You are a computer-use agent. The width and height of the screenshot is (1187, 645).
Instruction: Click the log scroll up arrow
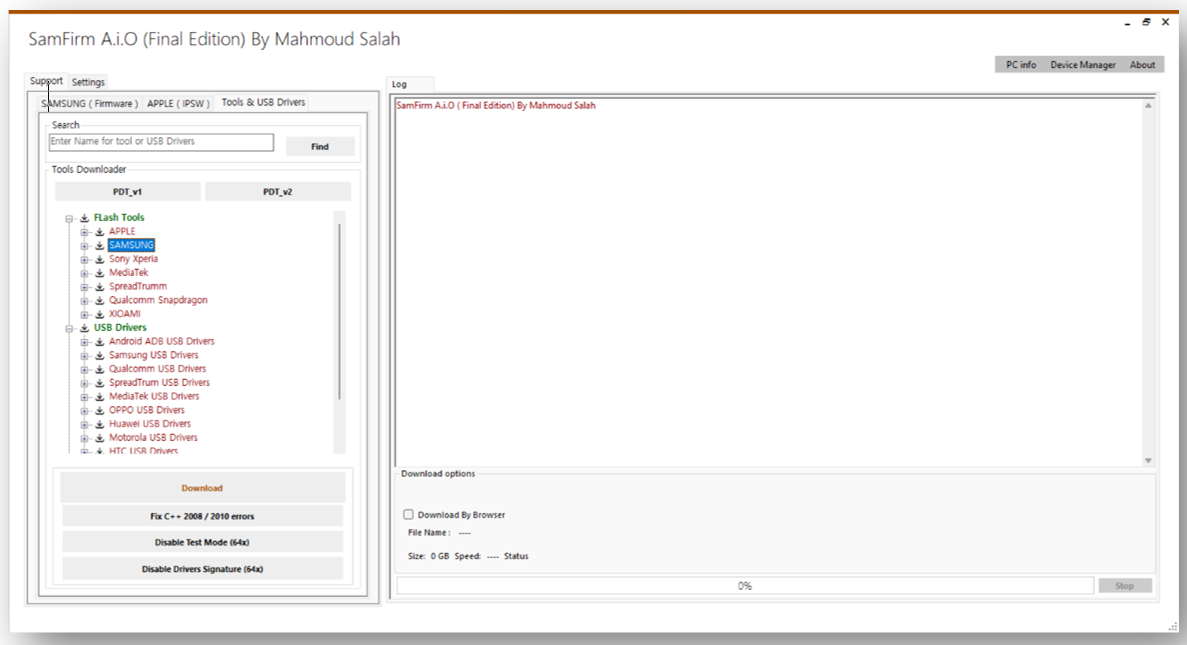[x=1148, y=106]
